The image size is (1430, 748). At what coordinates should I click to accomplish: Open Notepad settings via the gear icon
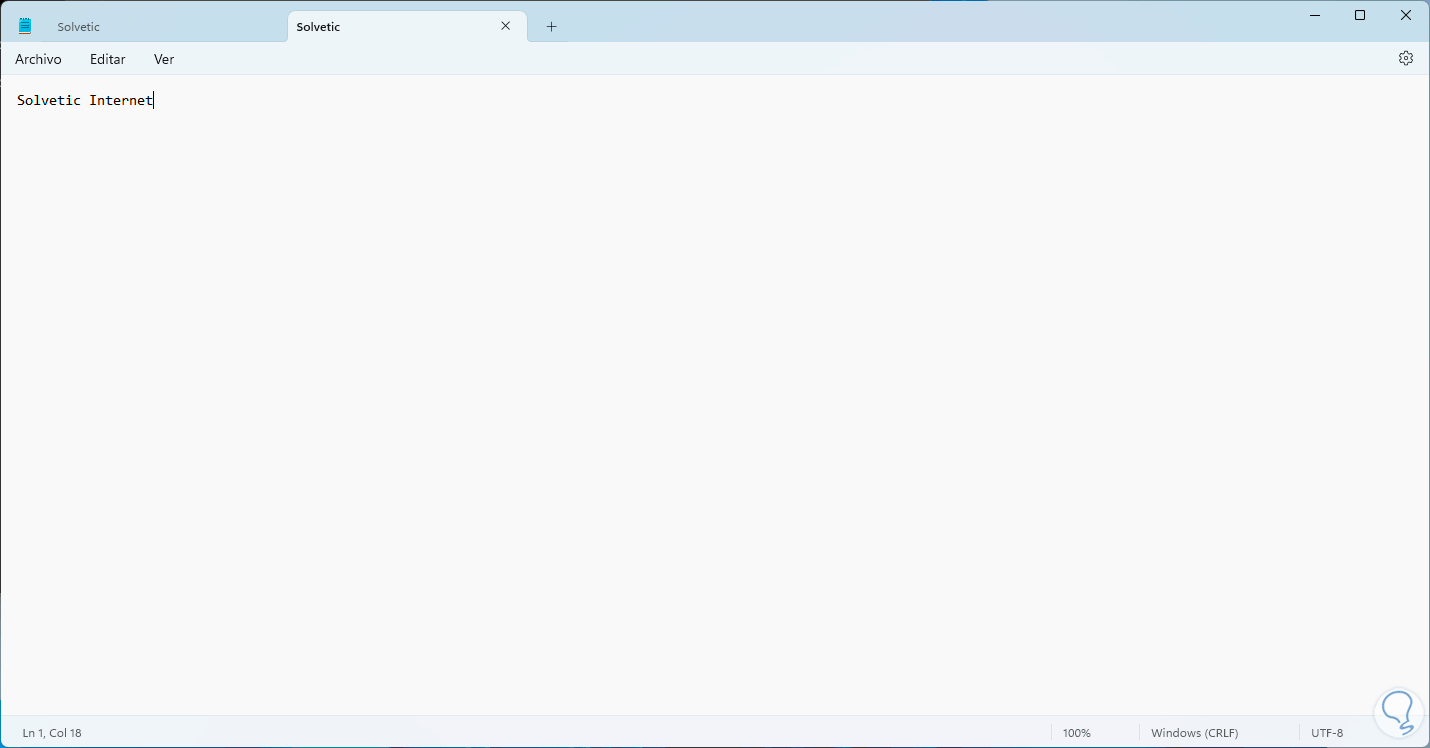1406,58
